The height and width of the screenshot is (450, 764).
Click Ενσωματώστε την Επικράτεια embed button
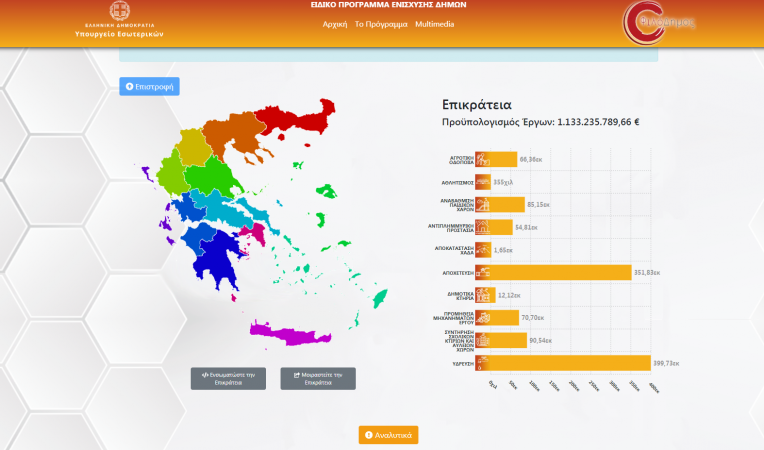click(x=228, y=378)
